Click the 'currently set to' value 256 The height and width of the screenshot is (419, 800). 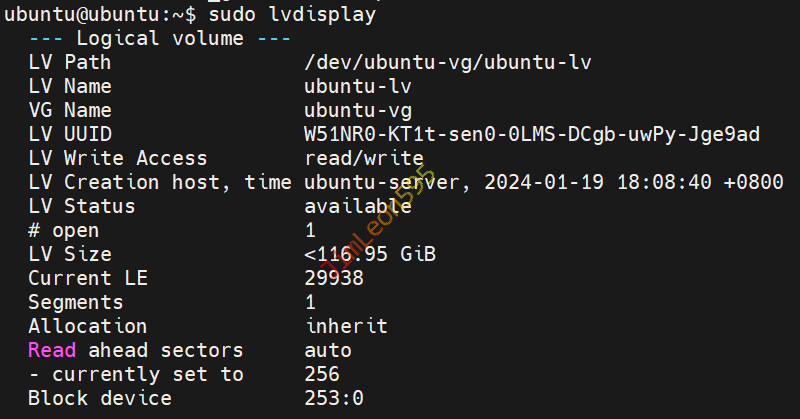point(322,375)
